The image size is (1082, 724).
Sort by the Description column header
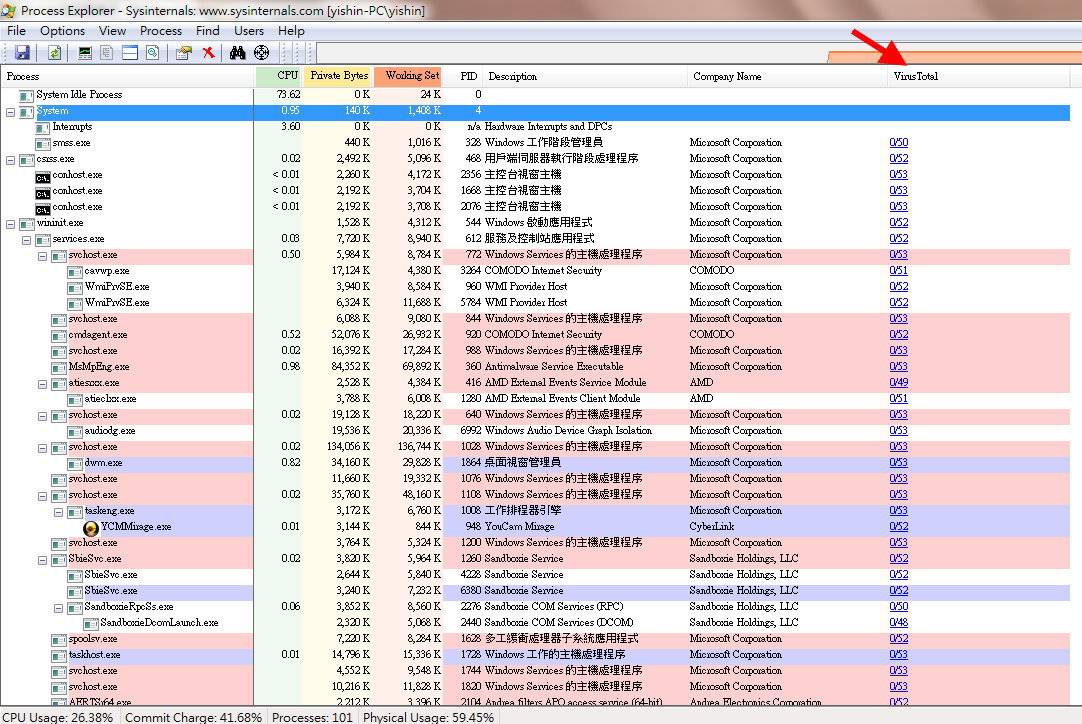pos(584,76)
